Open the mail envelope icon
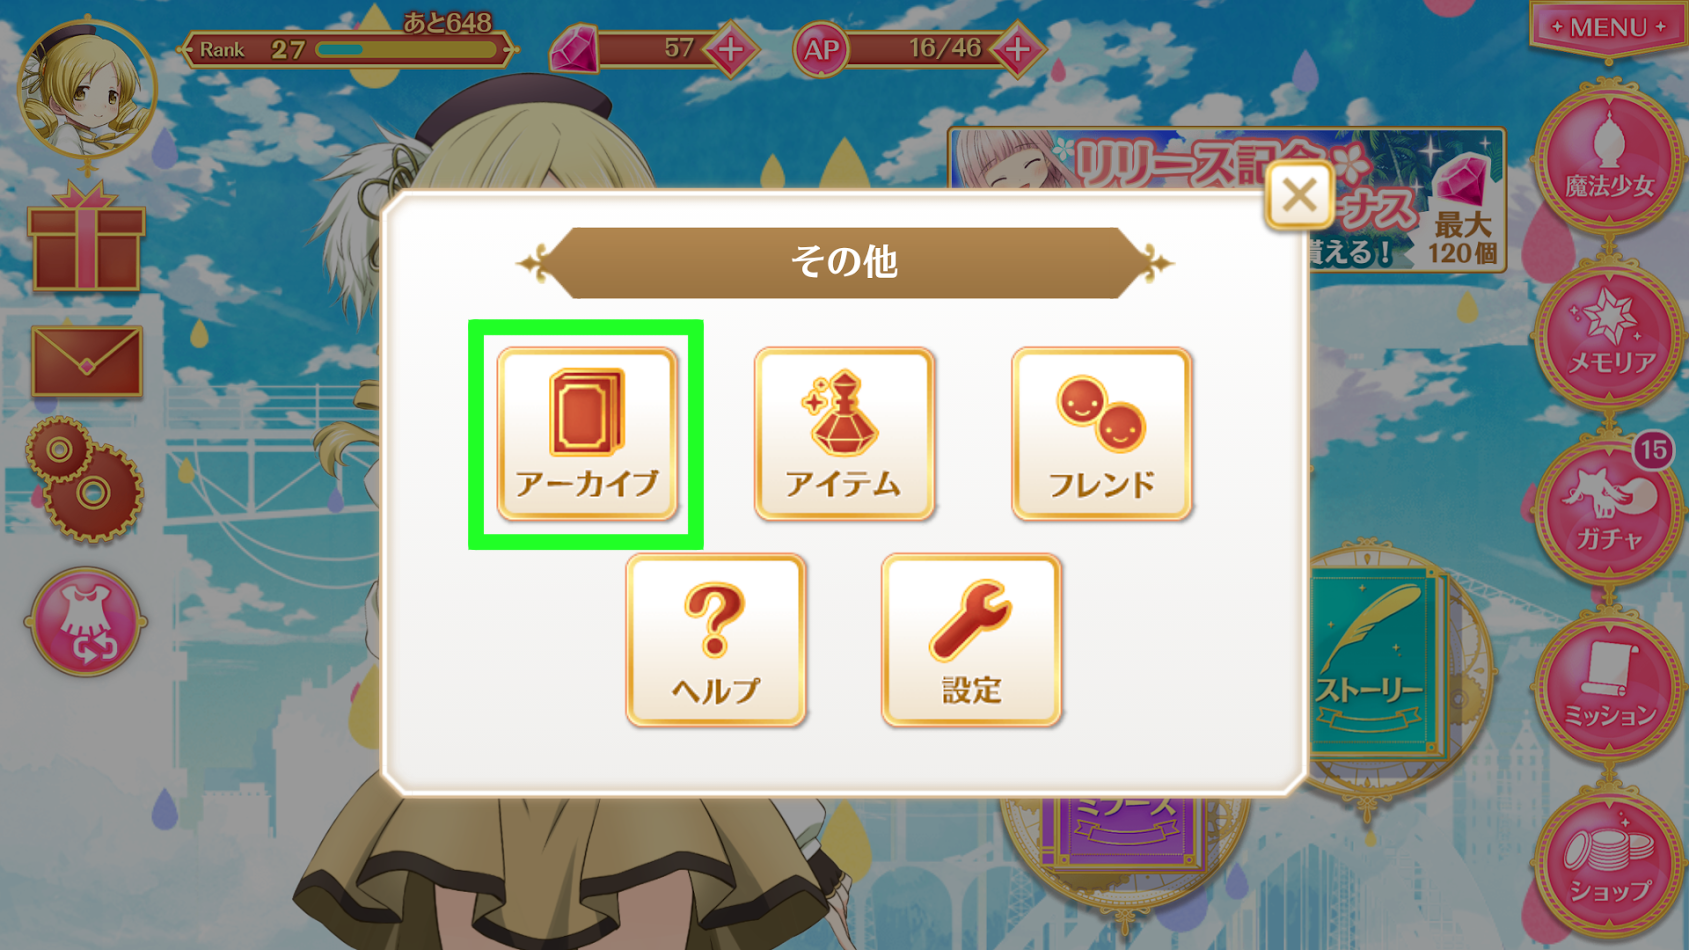The image size is (1689, 950). tap(87, 361)
